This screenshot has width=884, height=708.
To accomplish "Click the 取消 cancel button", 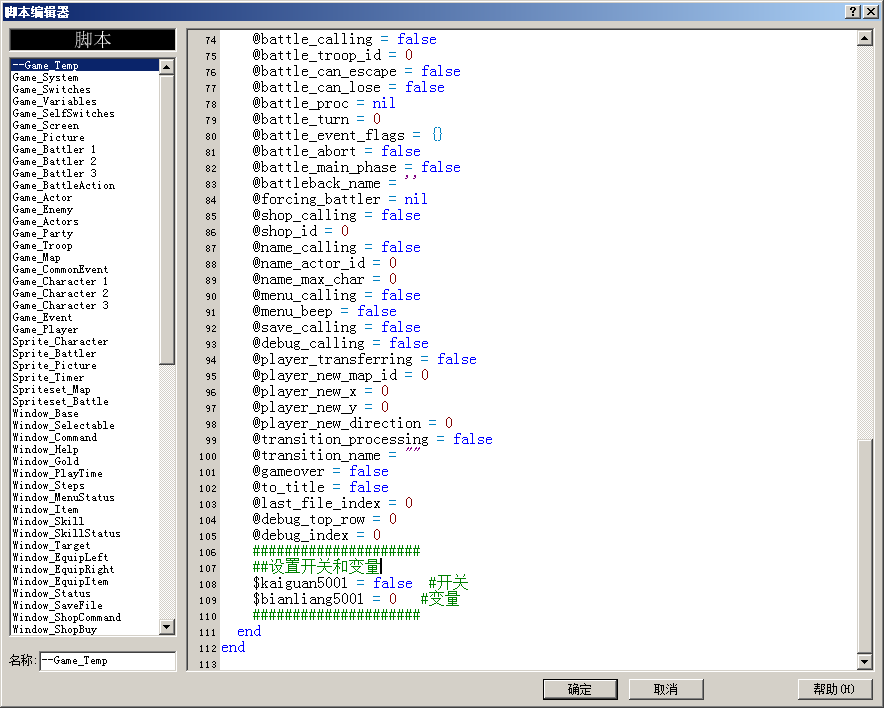I will pyautogui.click(x=666, y=689).
